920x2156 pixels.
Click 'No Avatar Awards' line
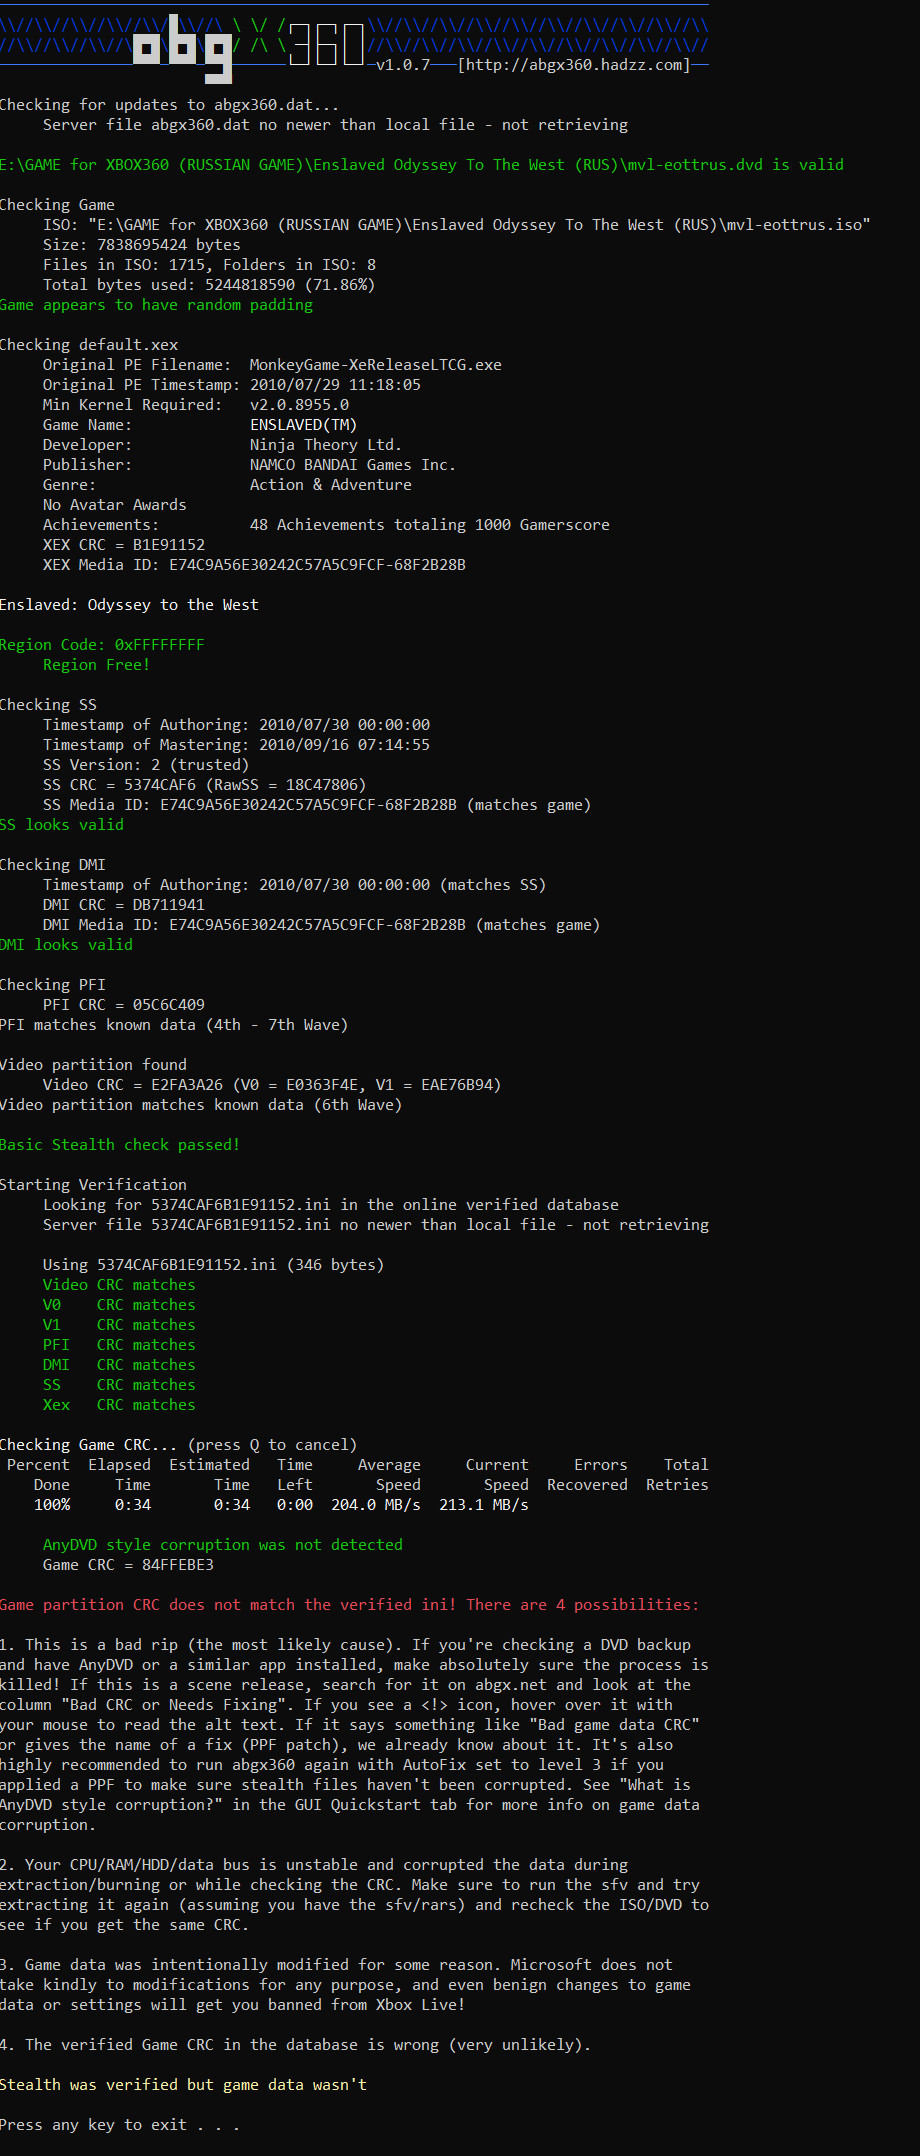[115, 505]
